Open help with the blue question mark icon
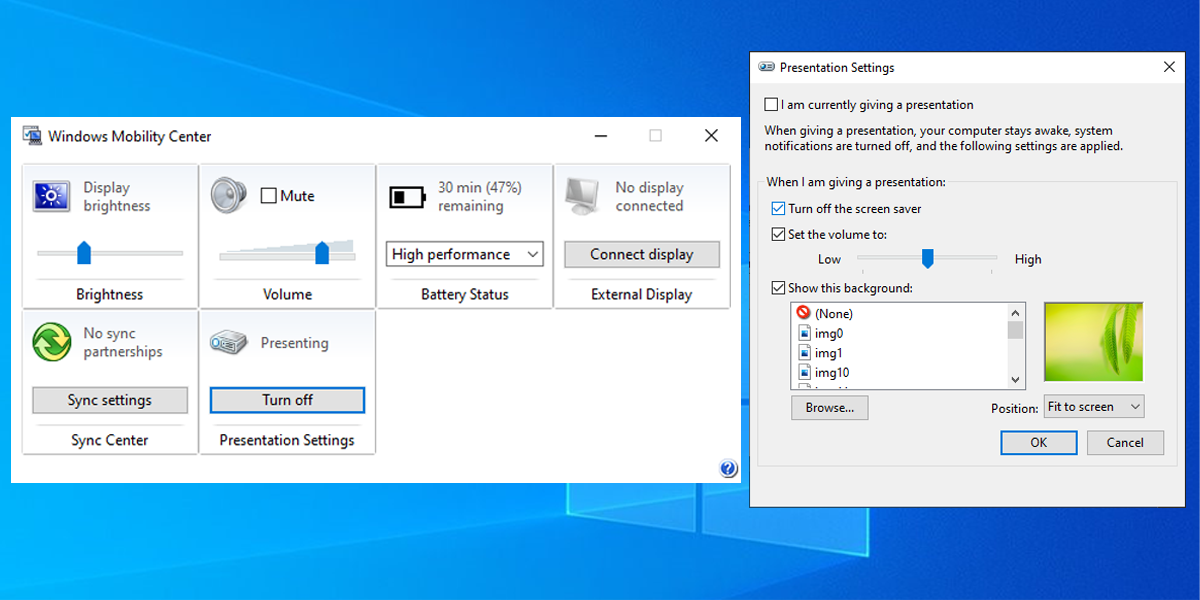This screenshot has height=600, width=1200. point(728,468)
